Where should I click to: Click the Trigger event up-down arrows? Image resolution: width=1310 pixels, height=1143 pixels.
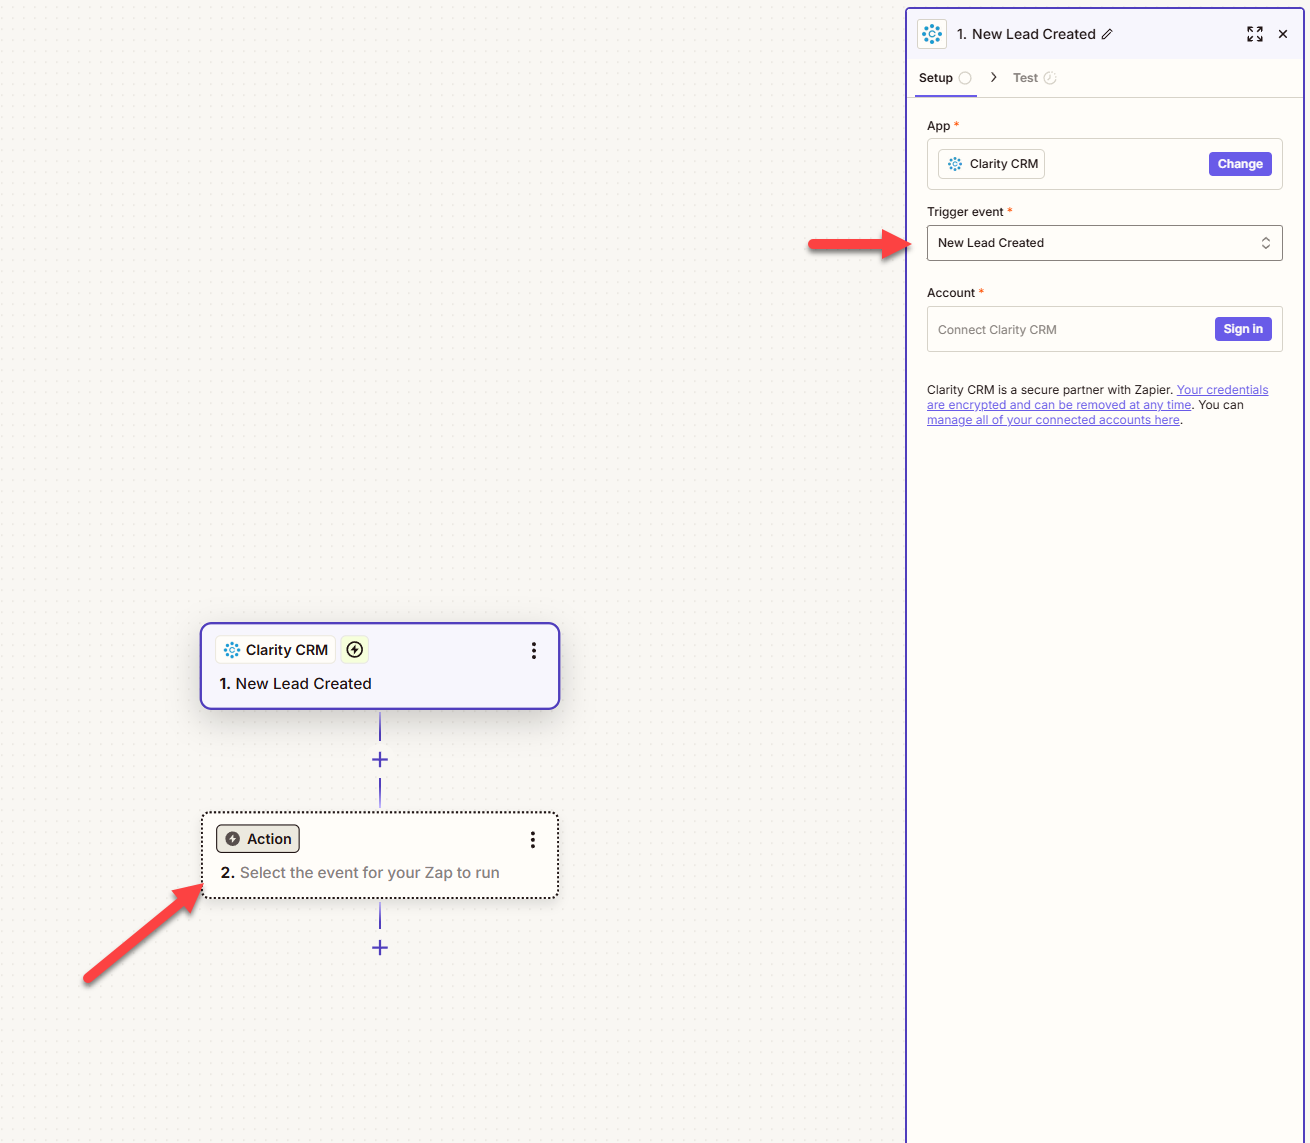pyautogui.click(x=1266, y=243)
